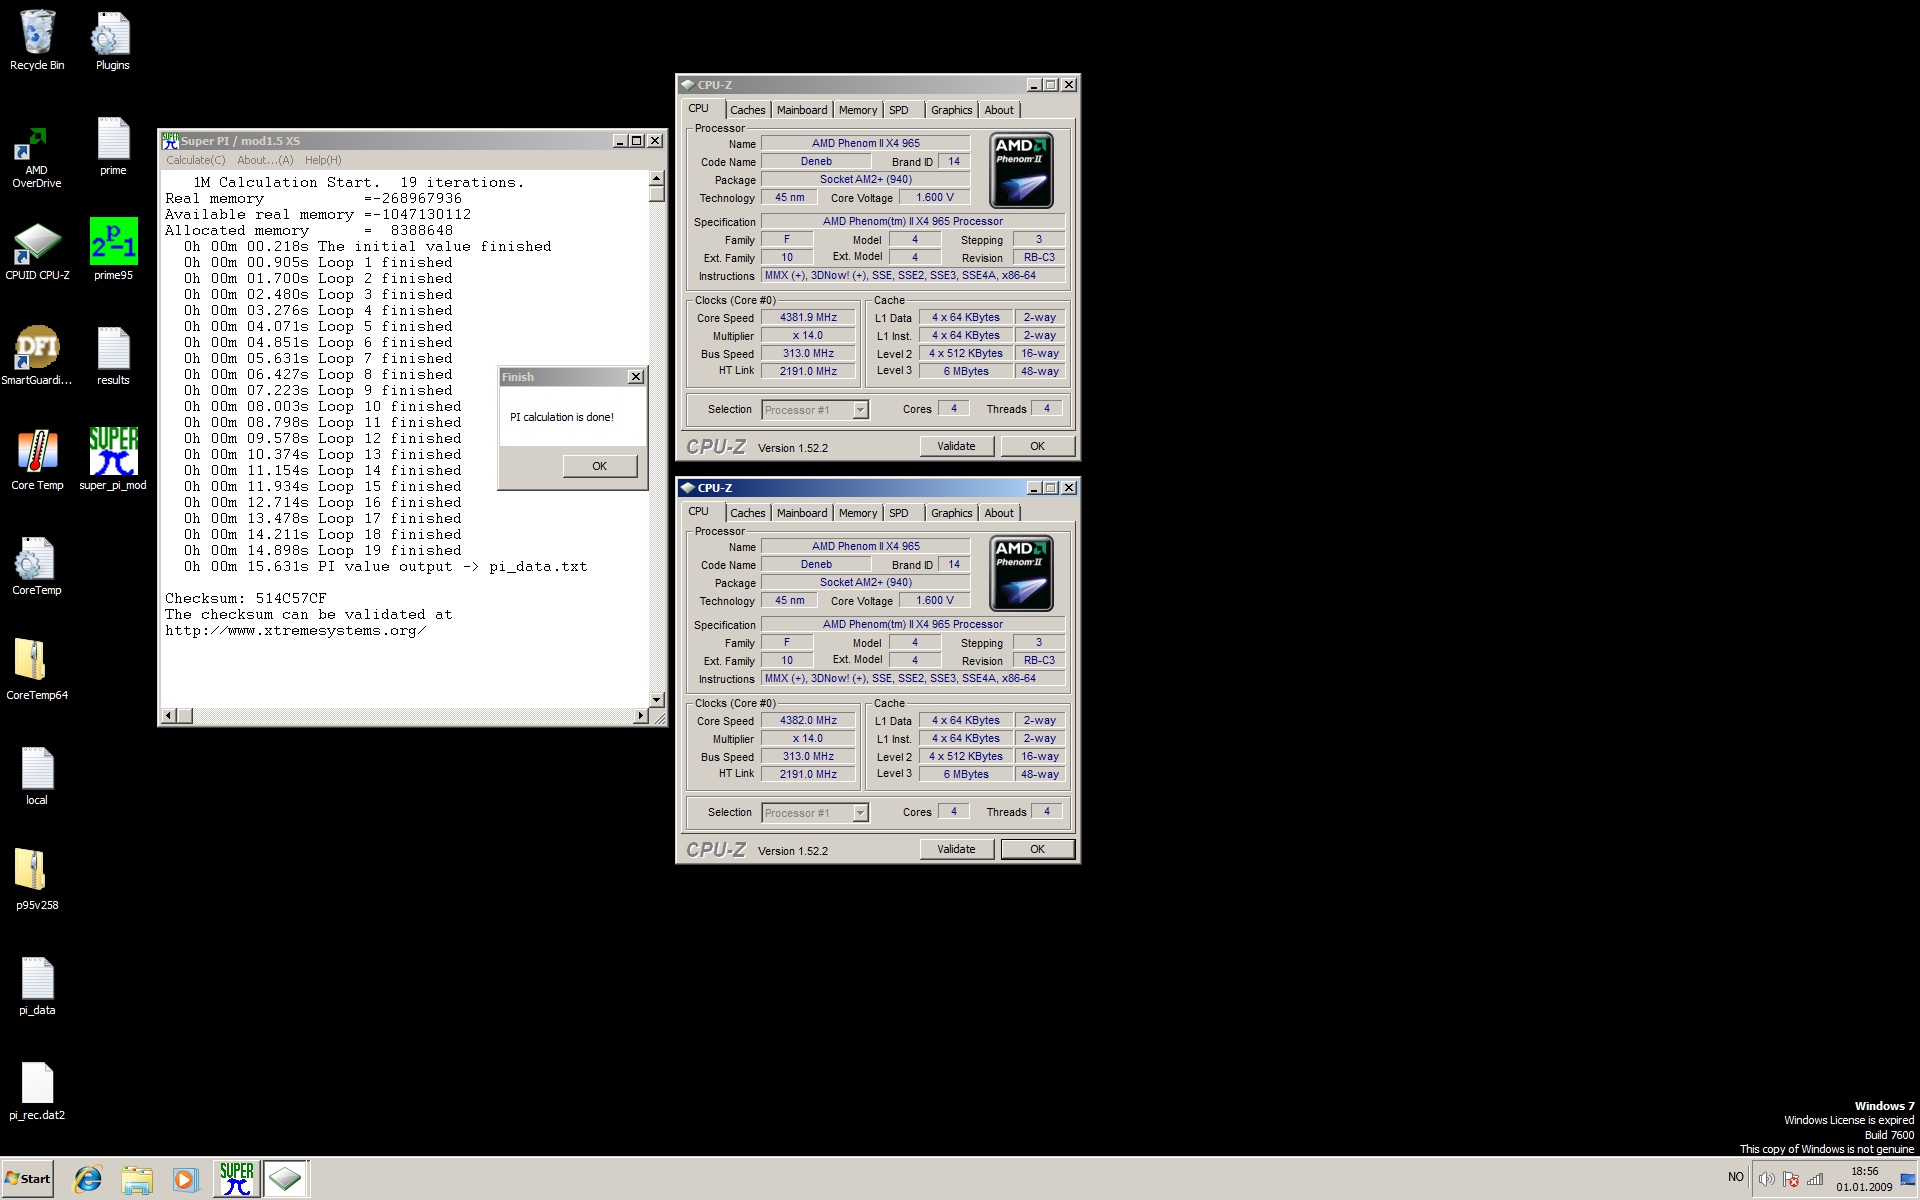Open About...(A) menu in Super PI
Viewport: 1920px width, 1200px height.
(x=265, y=160)
